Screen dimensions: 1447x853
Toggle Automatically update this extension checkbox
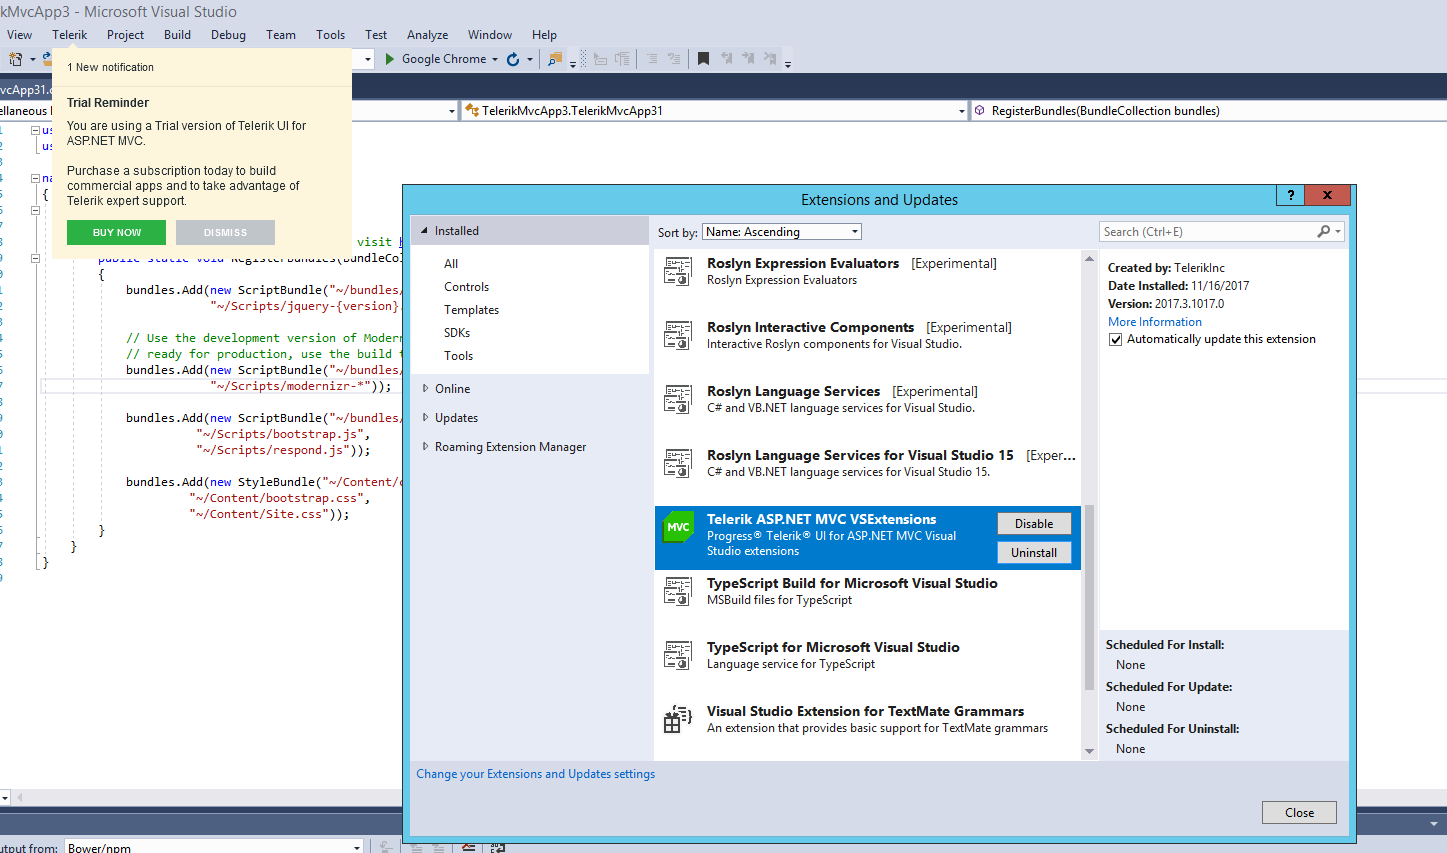1116,340
